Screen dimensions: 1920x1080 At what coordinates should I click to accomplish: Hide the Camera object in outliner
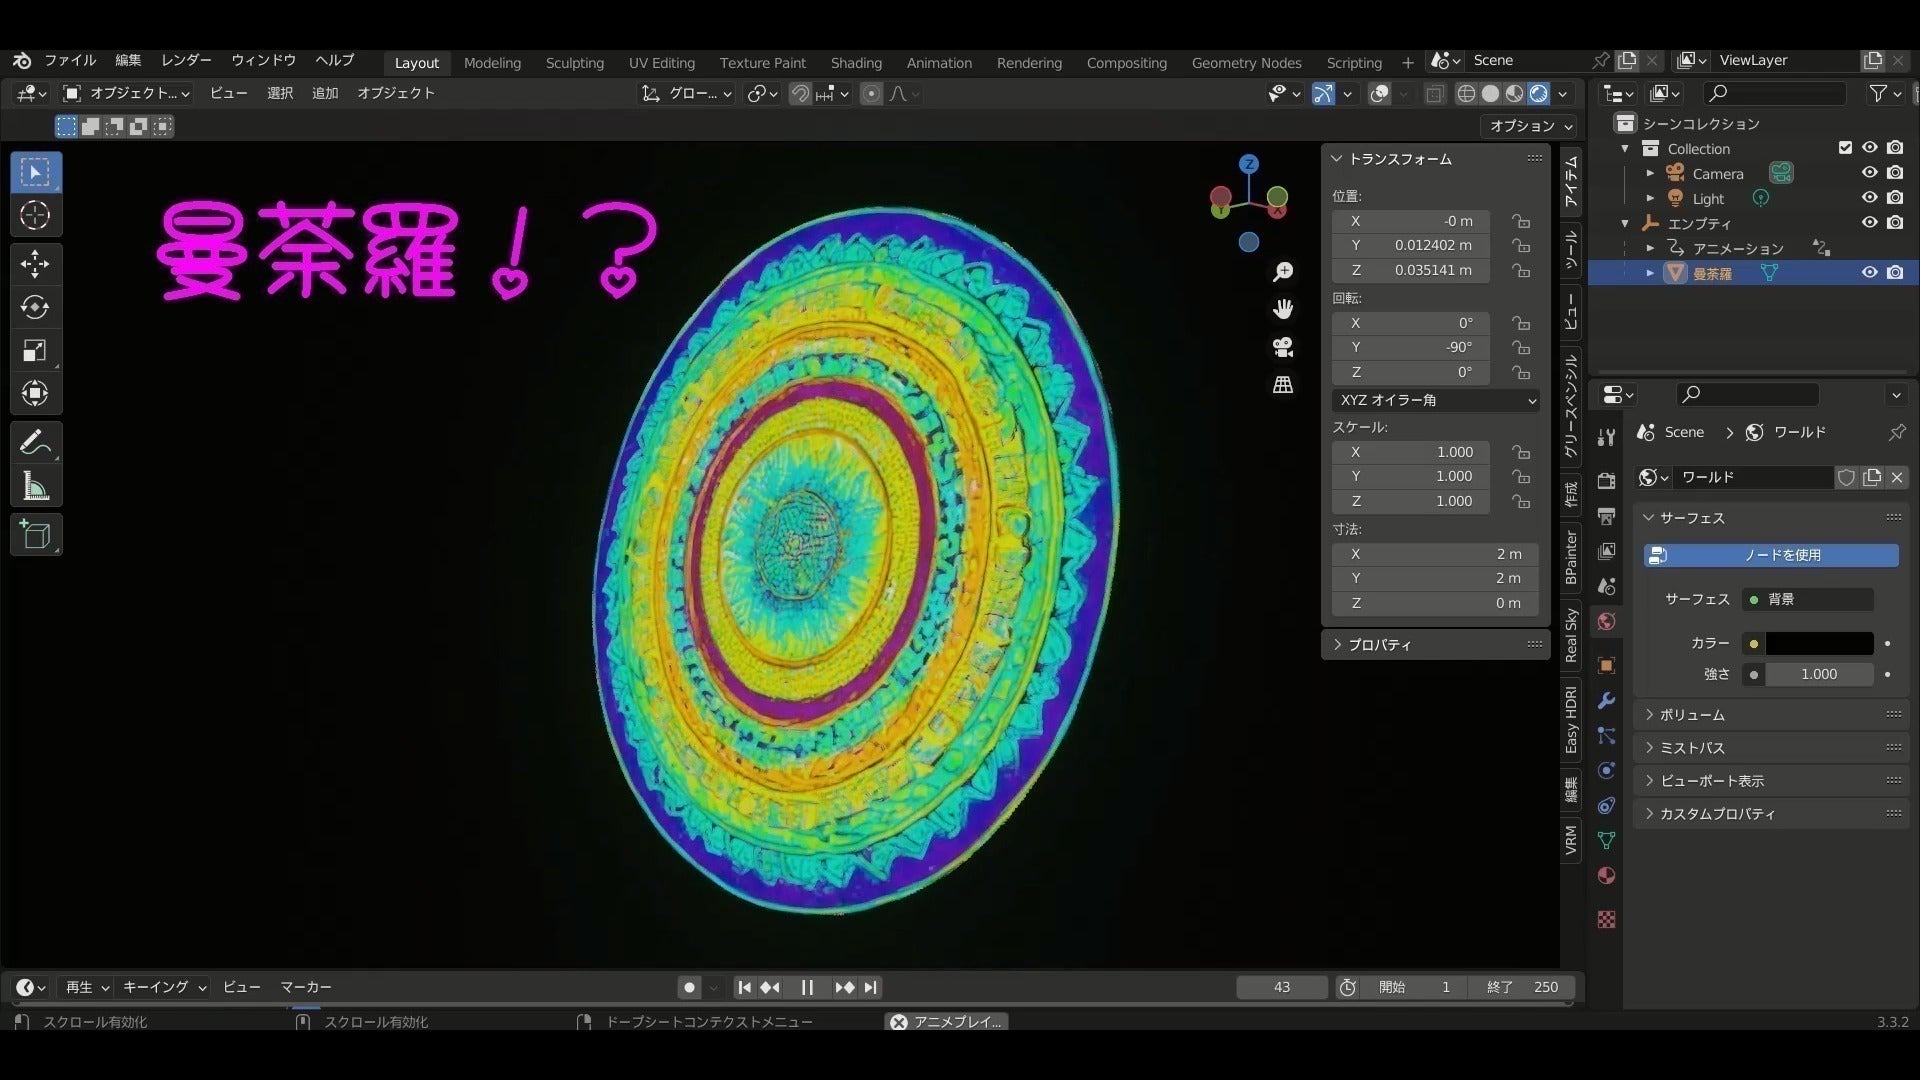(x=1869, y=173)
